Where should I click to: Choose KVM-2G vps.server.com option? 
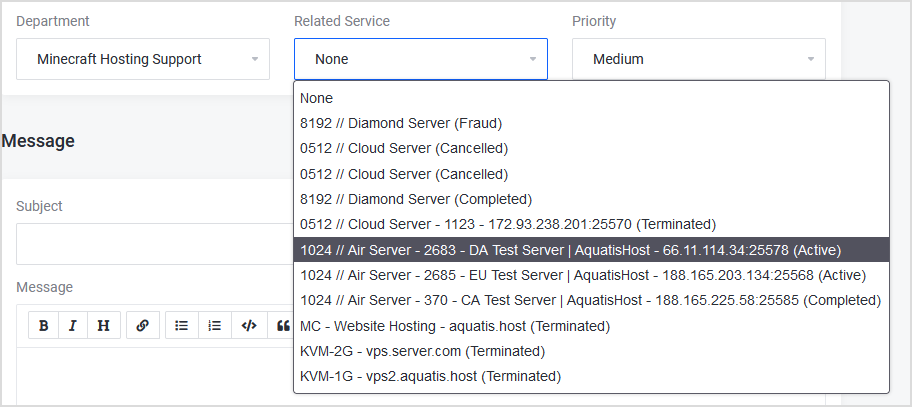[x=592, y=351]
